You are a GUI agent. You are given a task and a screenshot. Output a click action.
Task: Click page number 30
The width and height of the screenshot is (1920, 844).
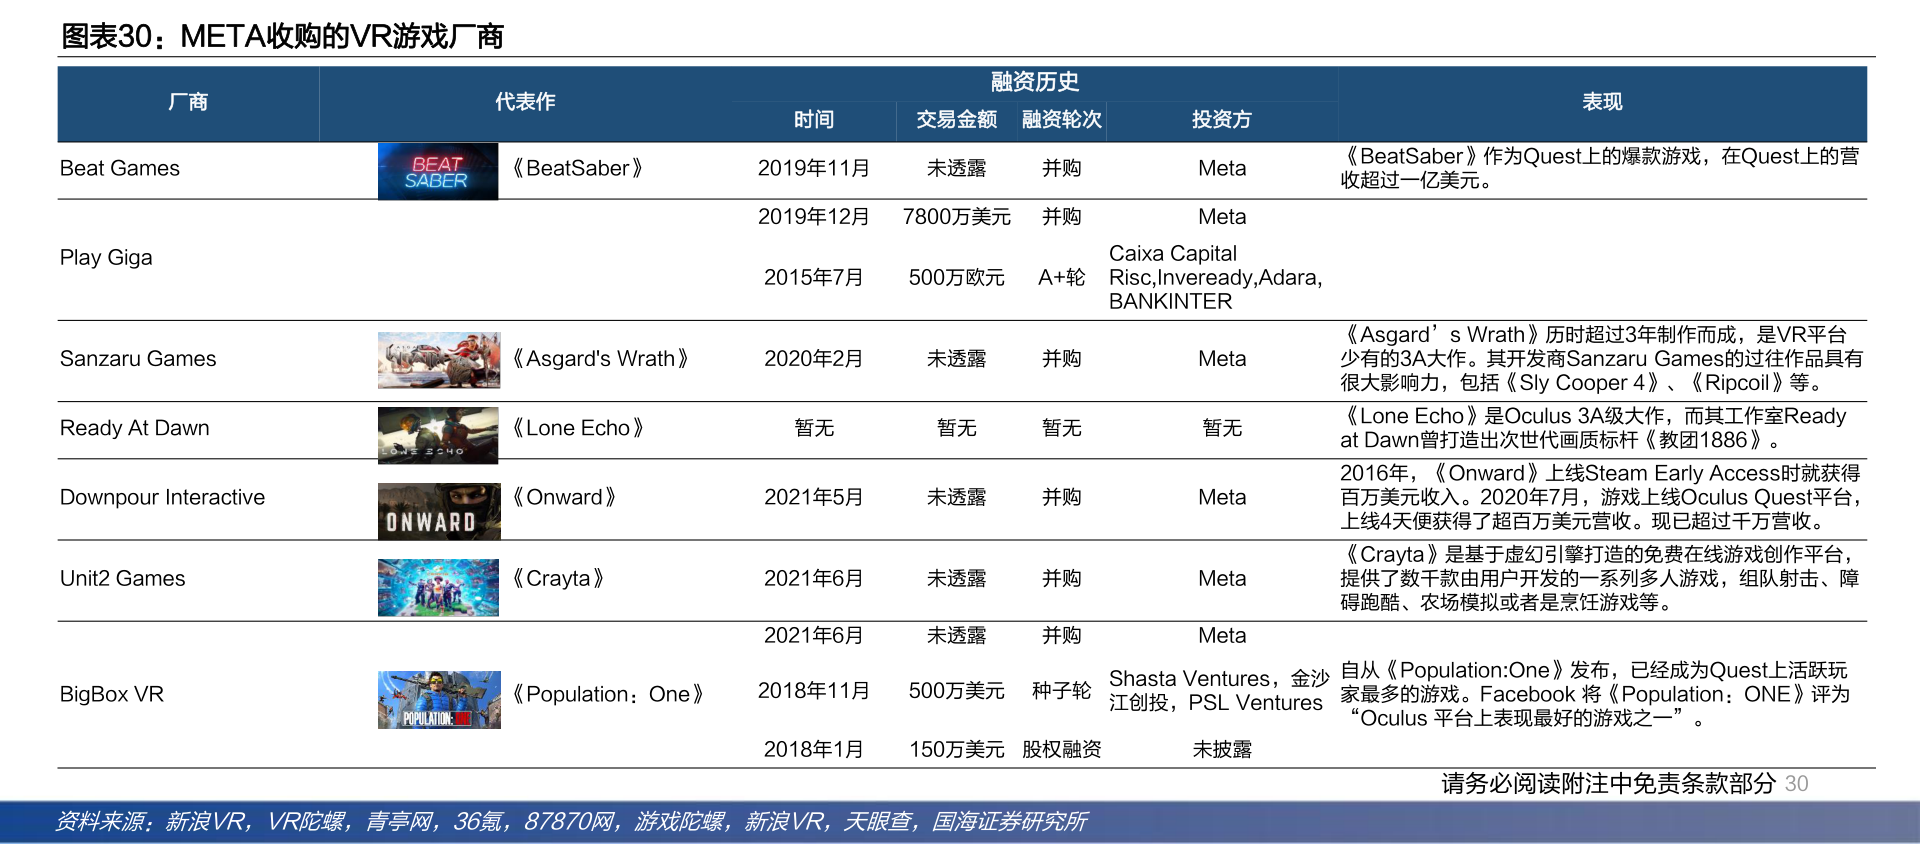(x=1797, y=784)
